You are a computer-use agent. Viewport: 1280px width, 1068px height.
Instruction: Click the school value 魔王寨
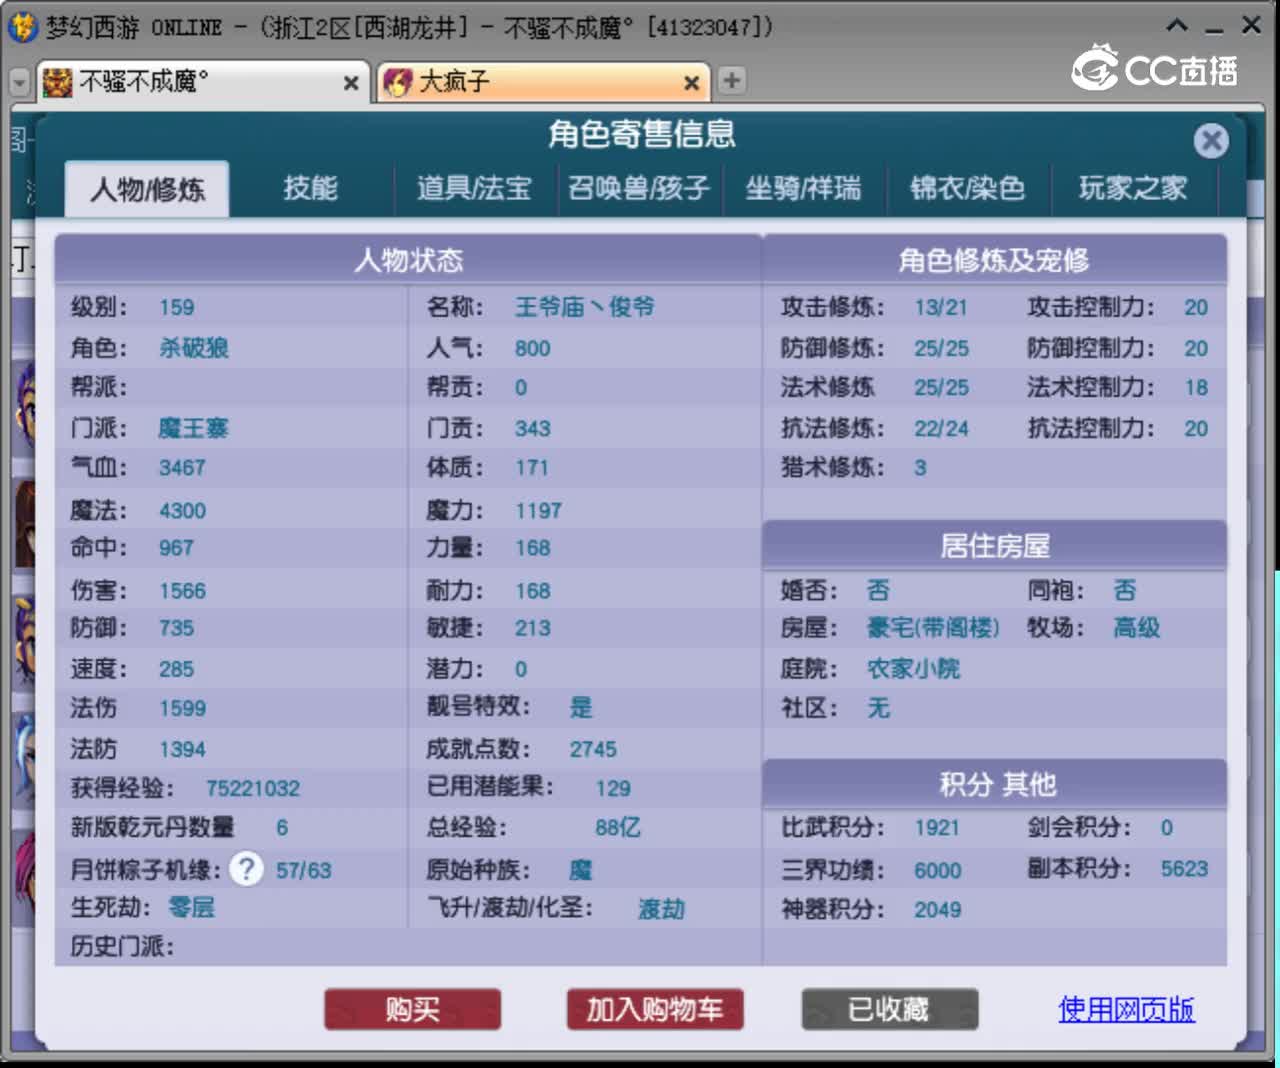194,428
